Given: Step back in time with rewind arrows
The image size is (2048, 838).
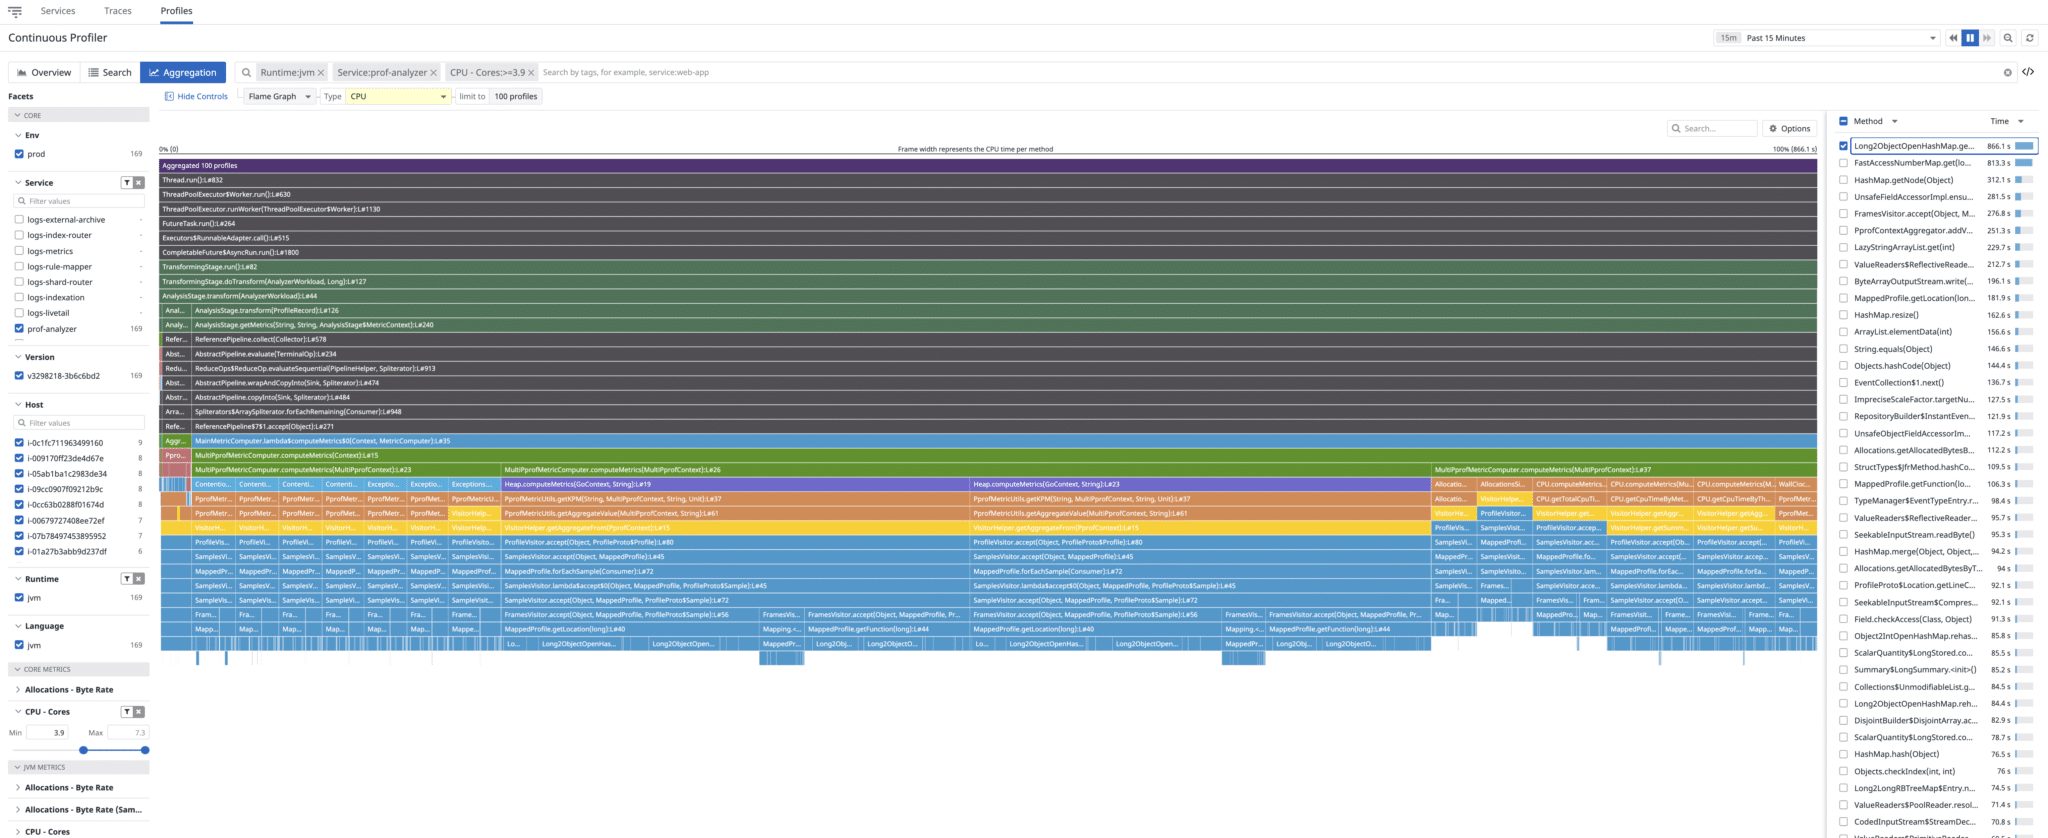Looking at the screenshot, I should pyautogui.click(x=1952, y=38).
